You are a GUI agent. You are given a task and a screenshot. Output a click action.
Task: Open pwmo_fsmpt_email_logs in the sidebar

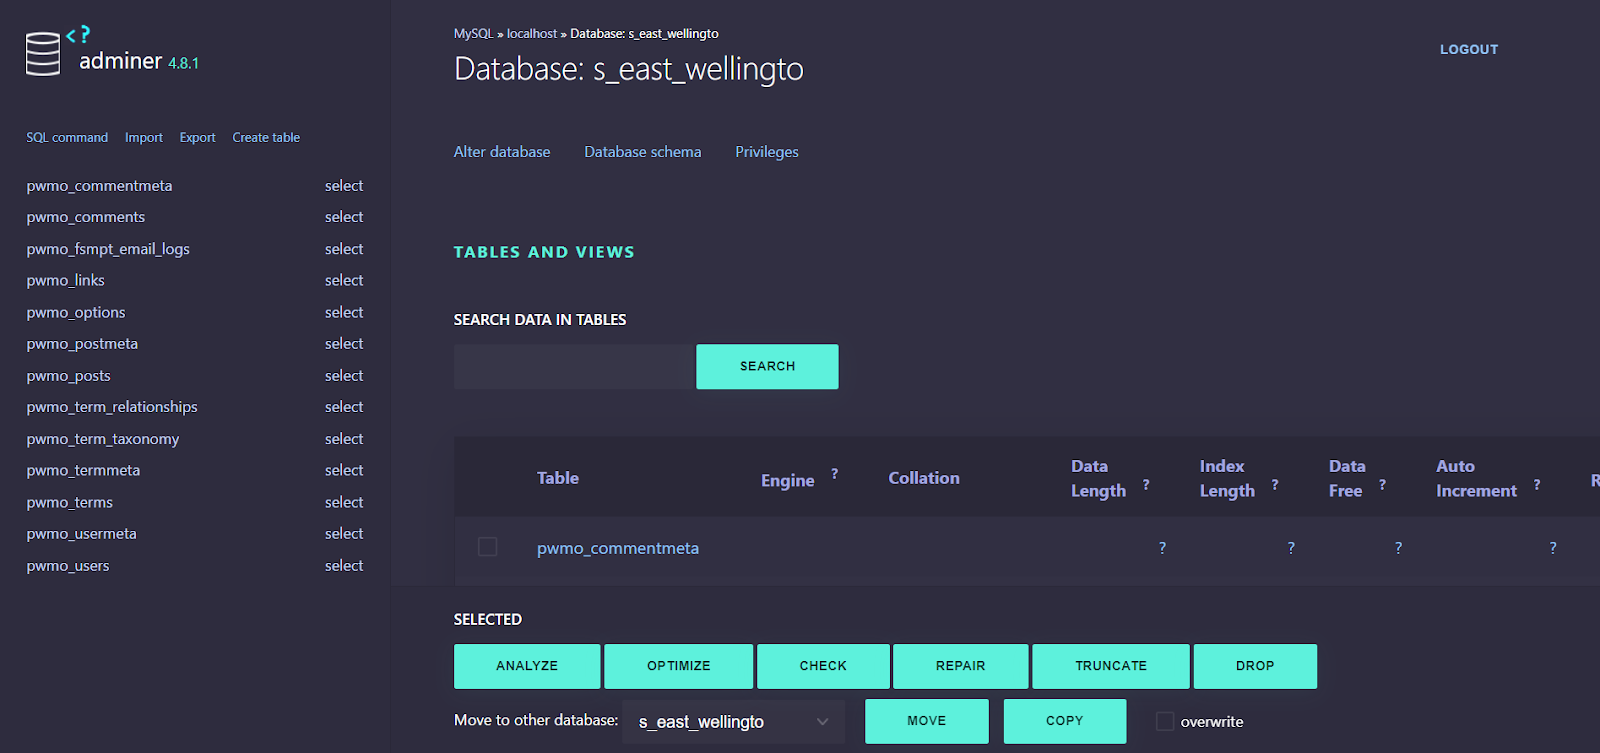tap(108, 249)
